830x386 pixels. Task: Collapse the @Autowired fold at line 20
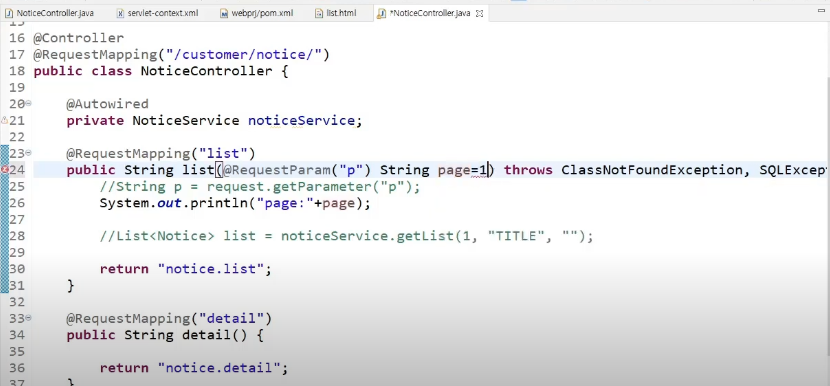pyautogui.click(x=28, y=104)
